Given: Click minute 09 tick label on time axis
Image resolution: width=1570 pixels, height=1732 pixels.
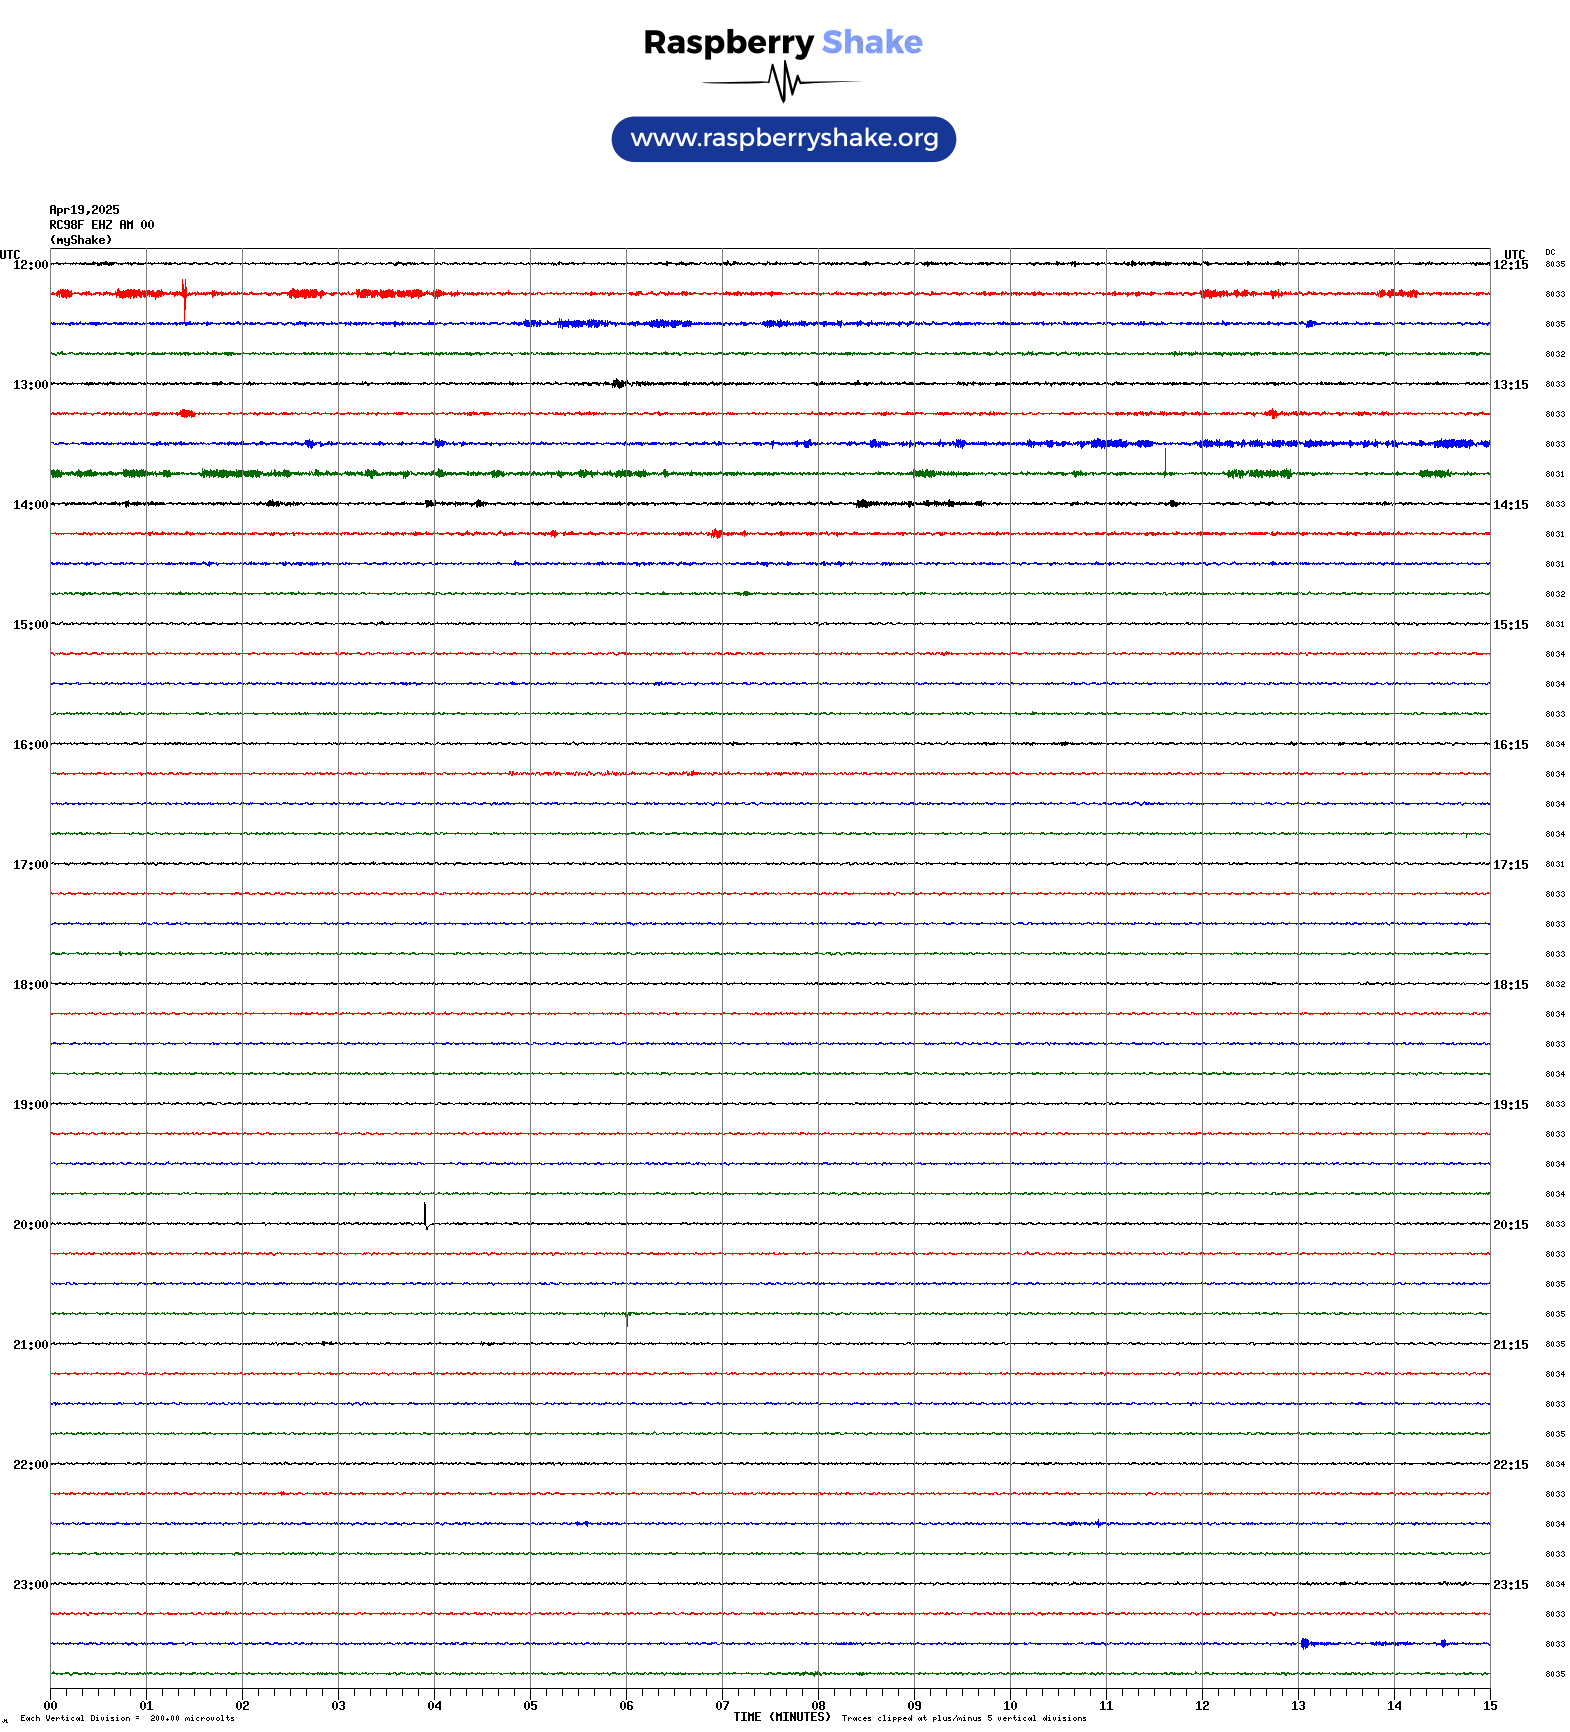Looking at the screenshot, I should tap(914, 1706).
